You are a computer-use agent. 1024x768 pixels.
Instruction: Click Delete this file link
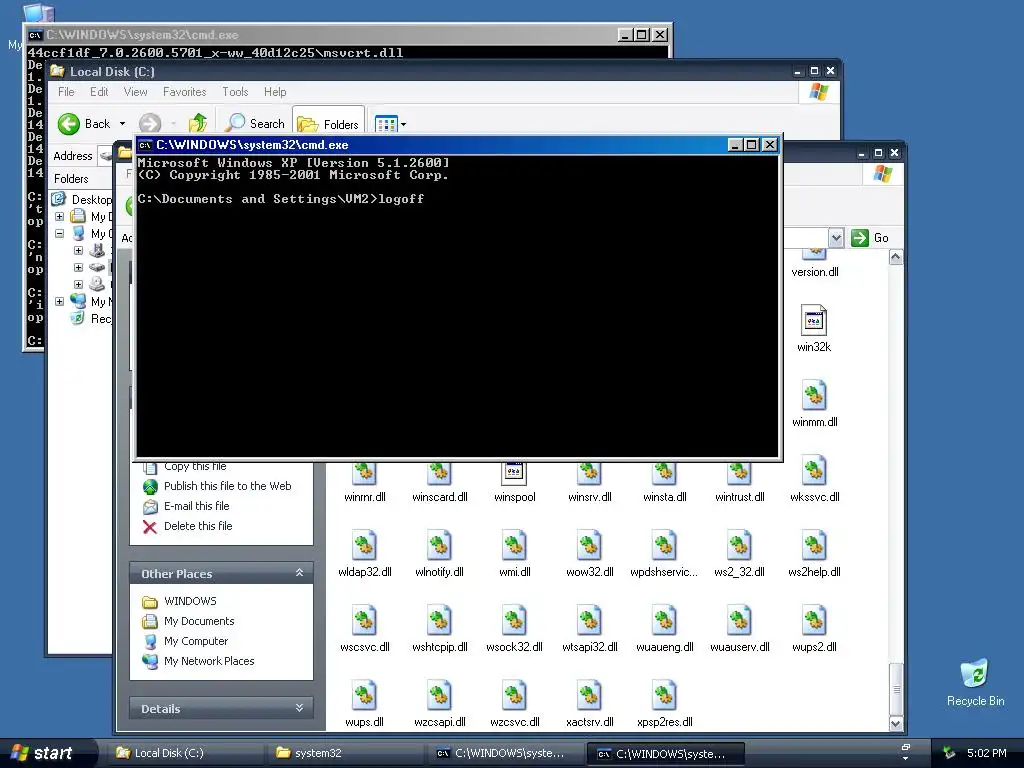point(198,526)
